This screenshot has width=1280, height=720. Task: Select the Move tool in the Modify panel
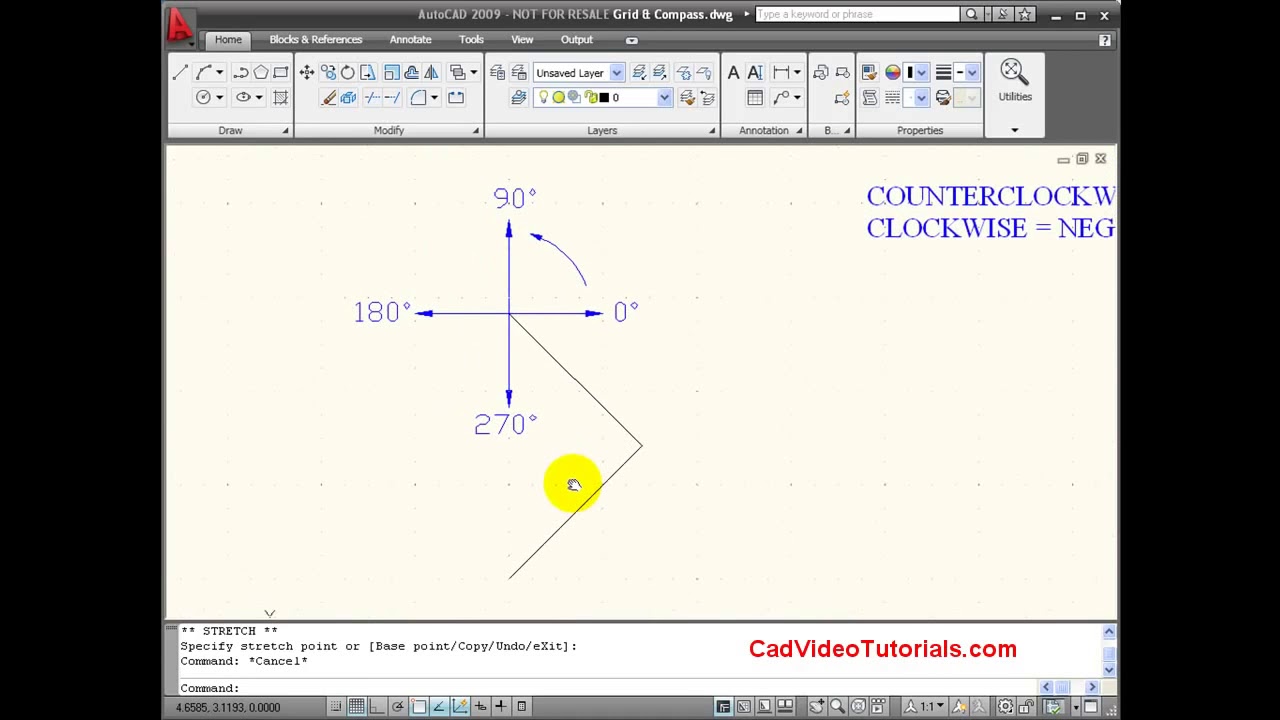point(307,72)
